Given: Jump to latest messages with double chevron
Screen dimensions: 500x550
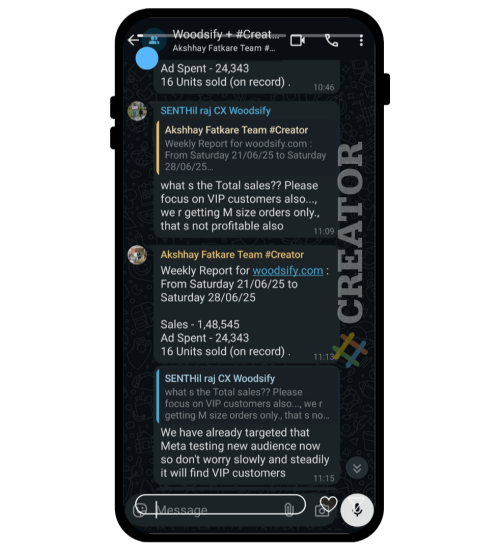Looking at the screenshot, I should [357, 468].
